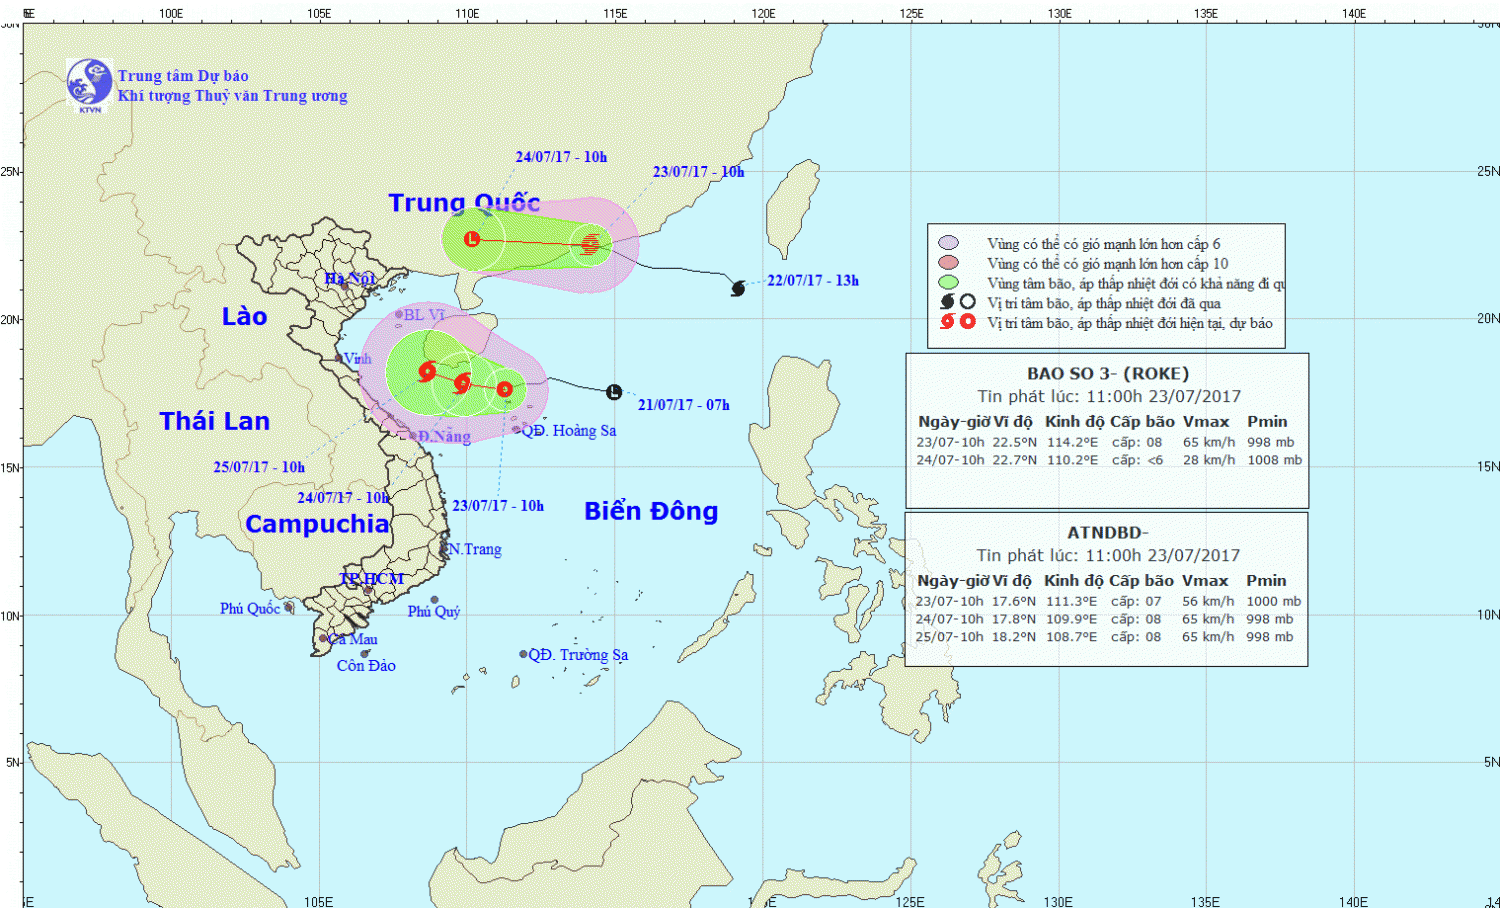Click the "18.2°N" latitude value
Screen dimensions: 1500x908
[x=1013, y=636]
